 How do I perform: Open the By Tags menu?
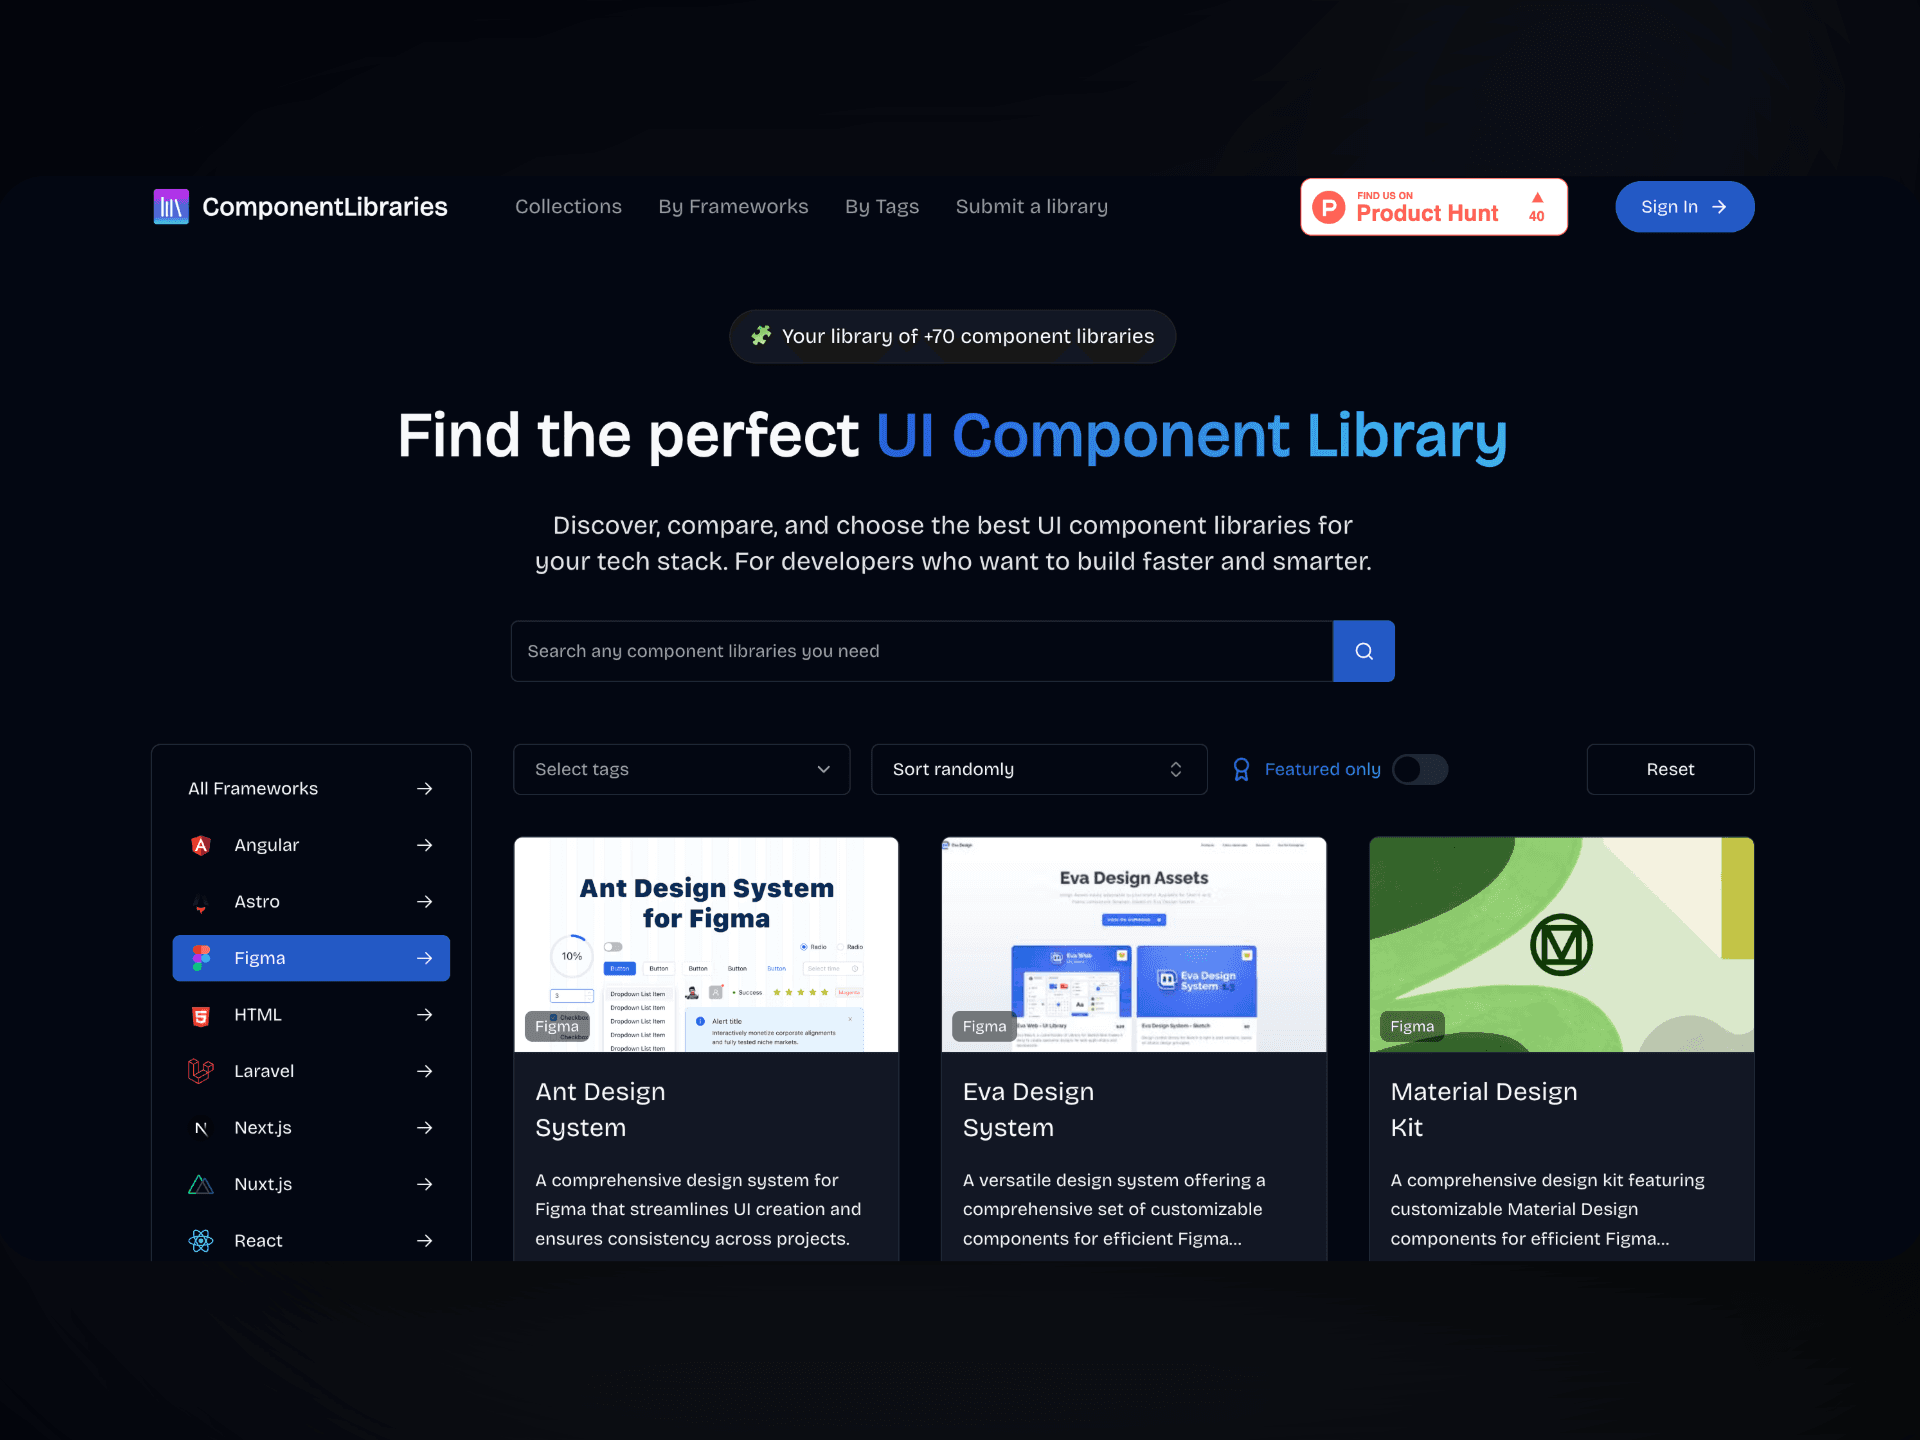(883, 206)
